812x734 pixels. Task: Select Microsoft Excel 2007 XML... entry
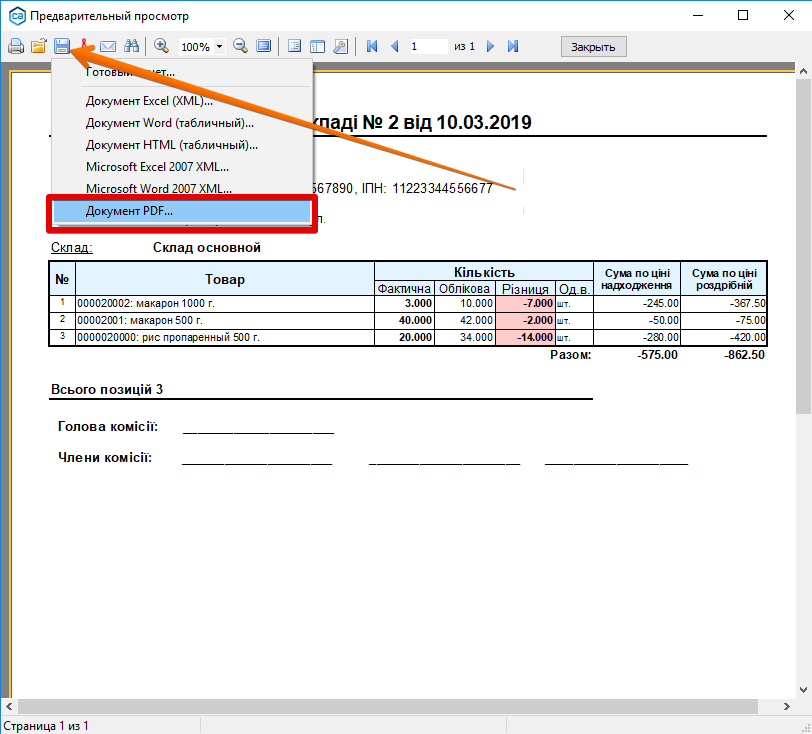coord(182,167)
